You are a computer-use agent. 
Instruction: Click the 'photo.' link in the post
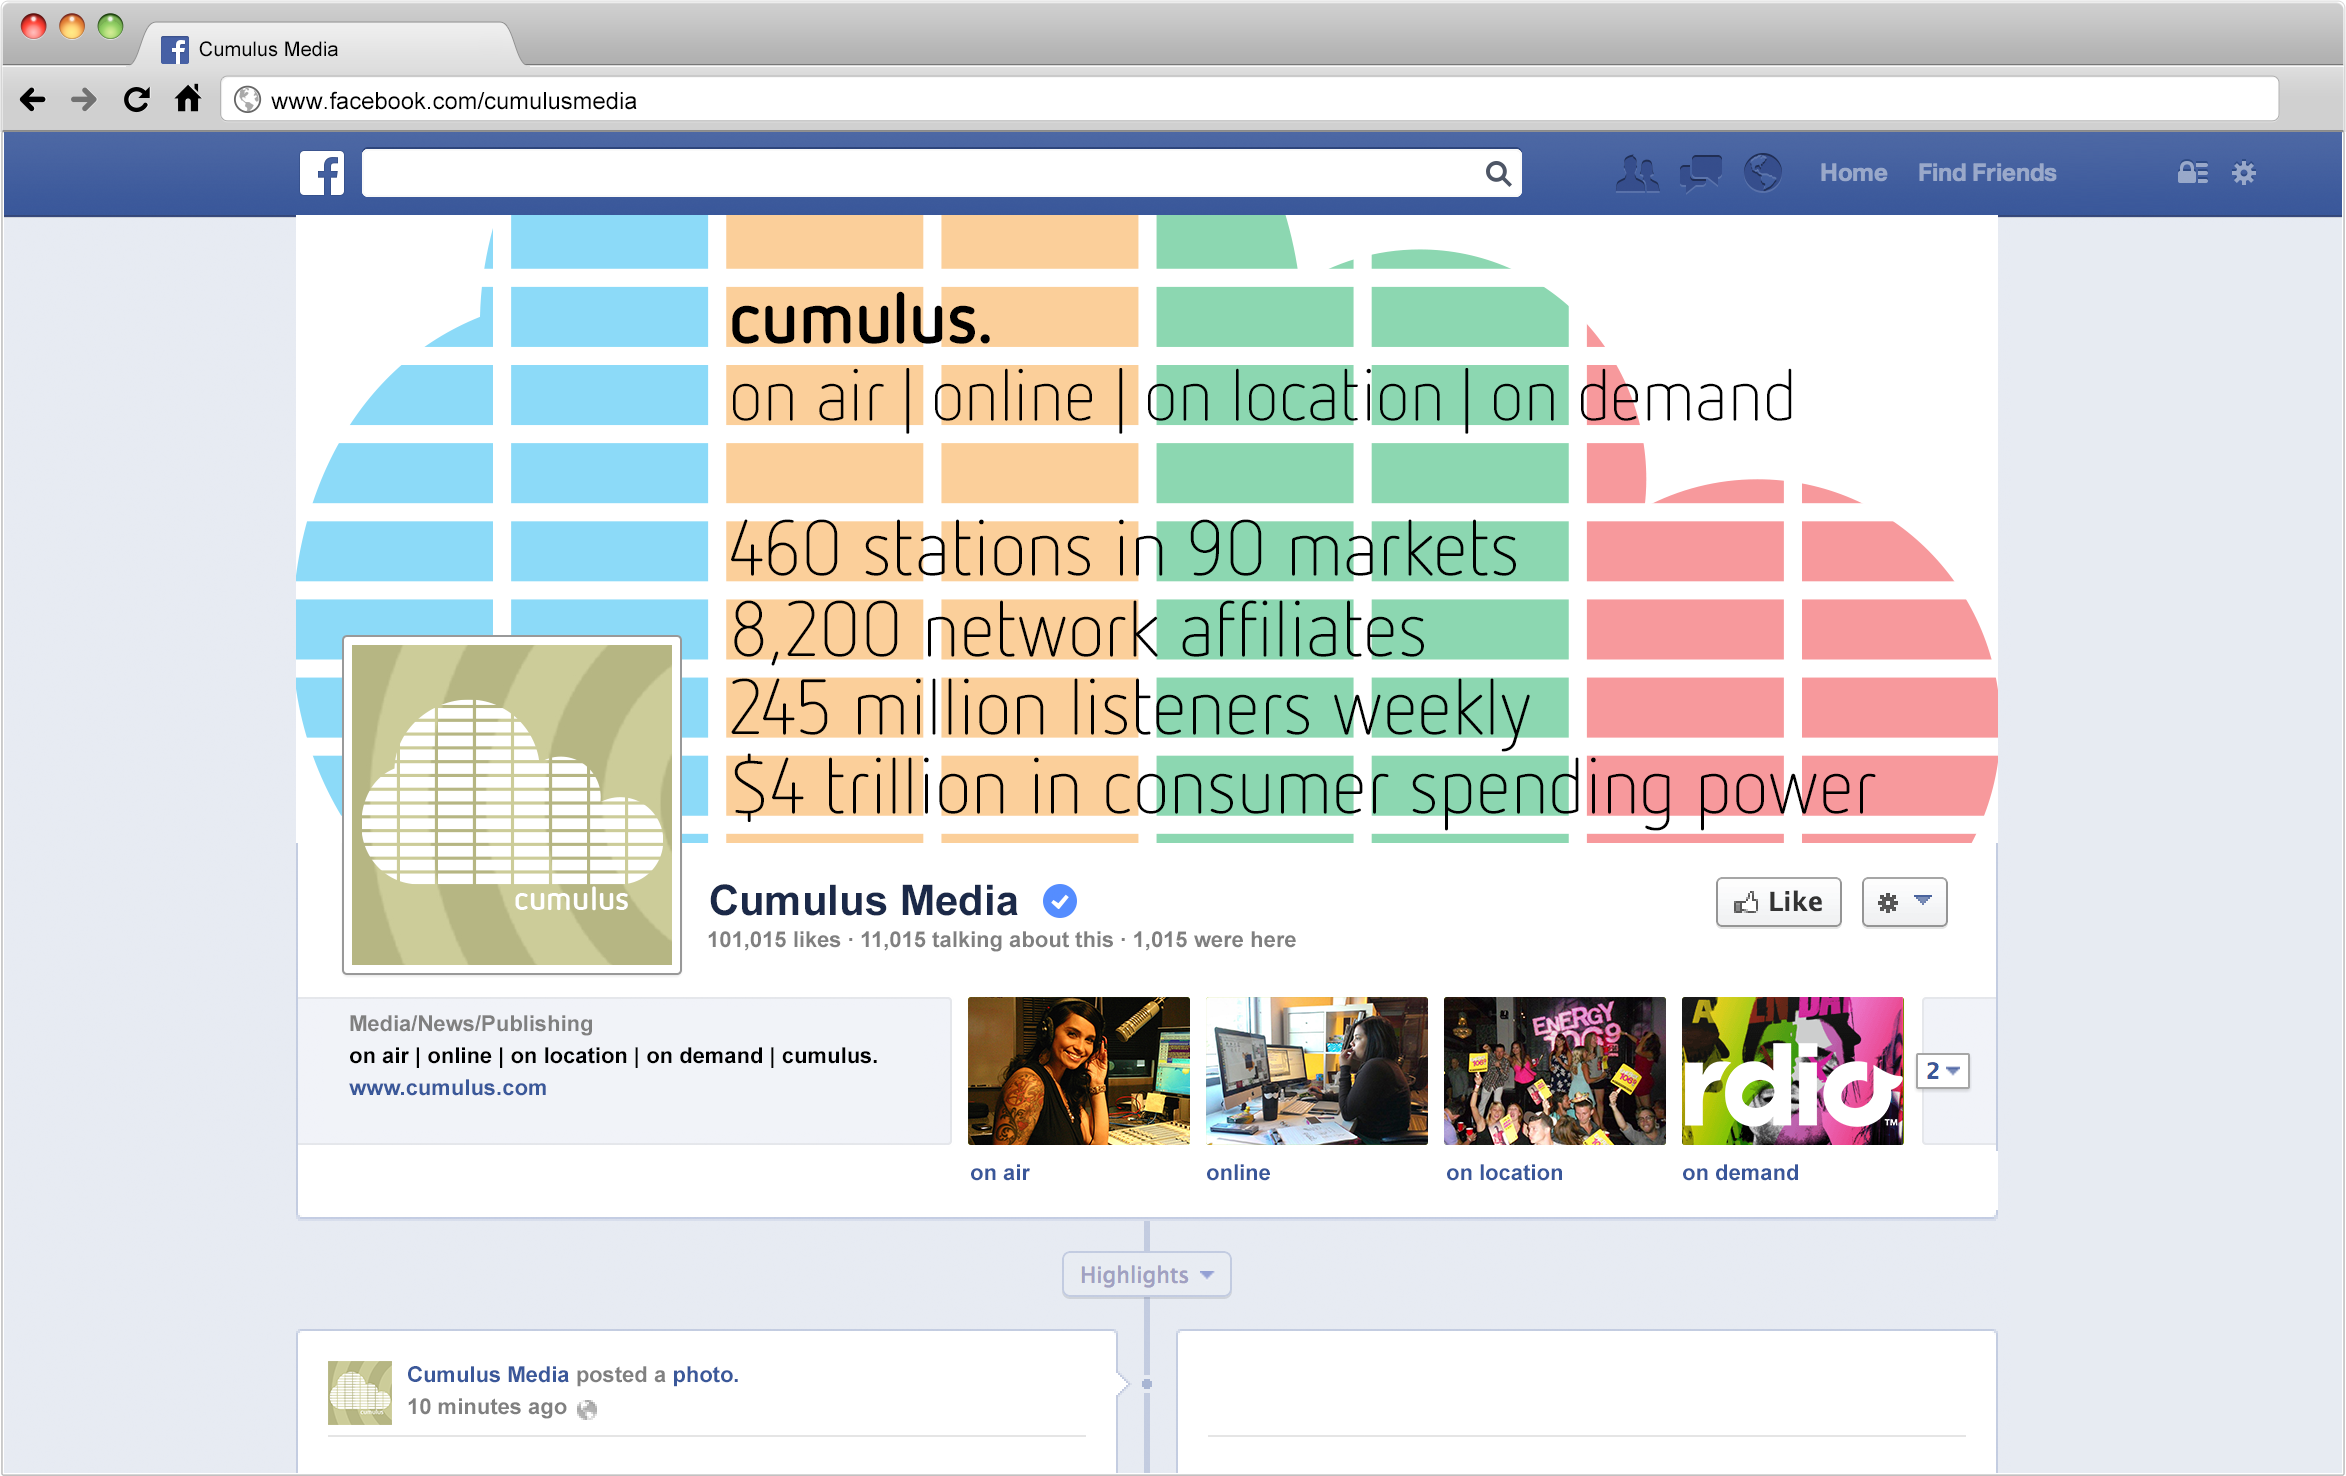[x=706, y=1375]
